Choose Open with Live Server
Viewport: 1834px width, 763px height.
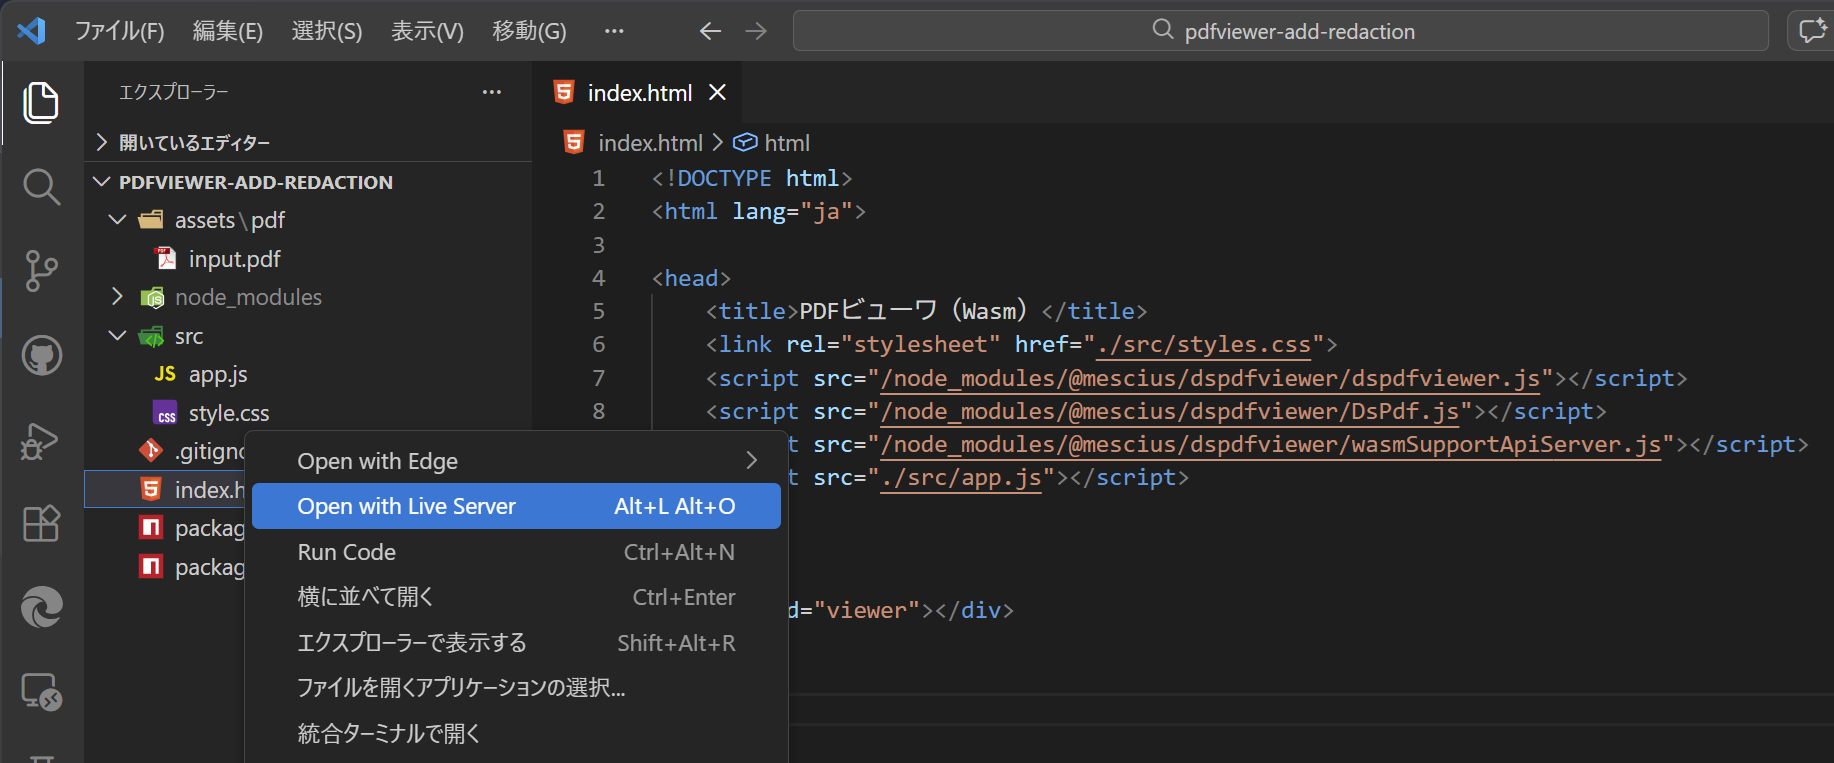click(x=516, y=506)
